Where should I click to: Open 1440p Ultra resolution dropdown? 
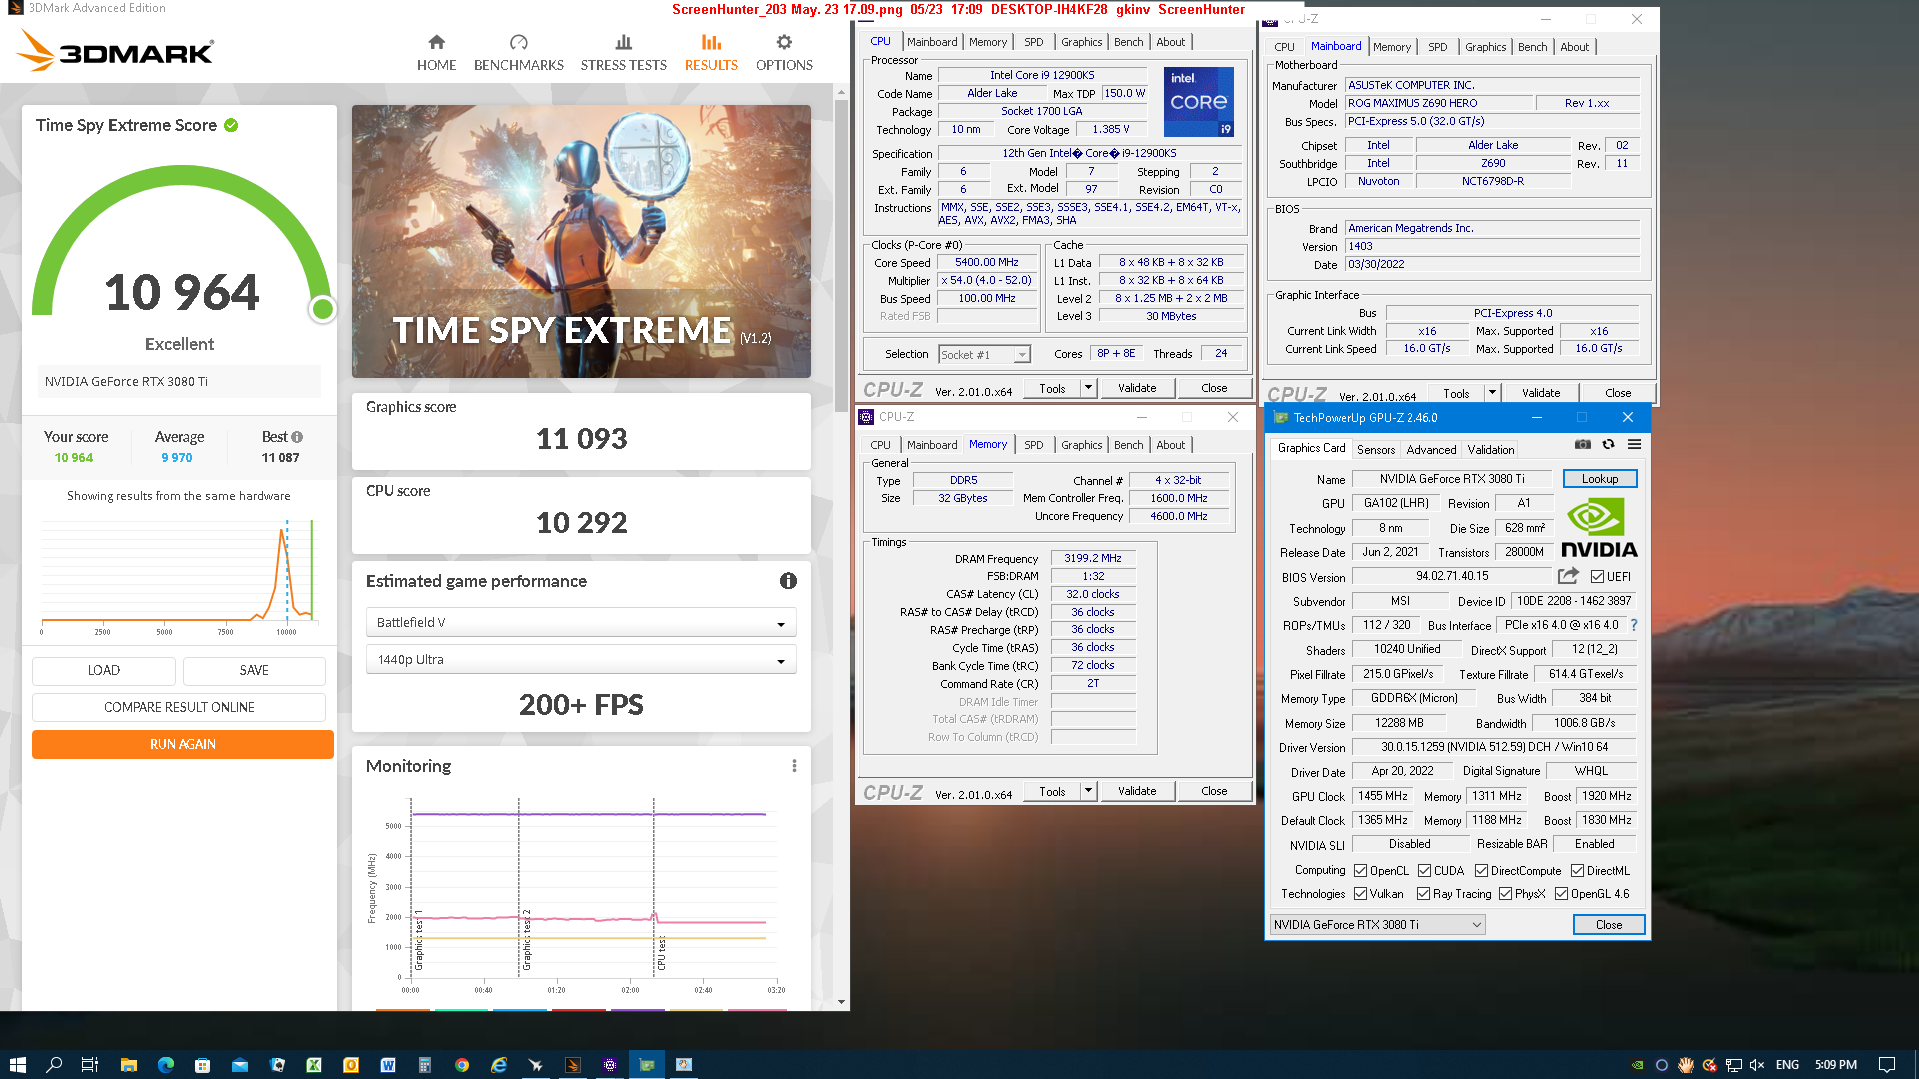[x=581, y=659]
